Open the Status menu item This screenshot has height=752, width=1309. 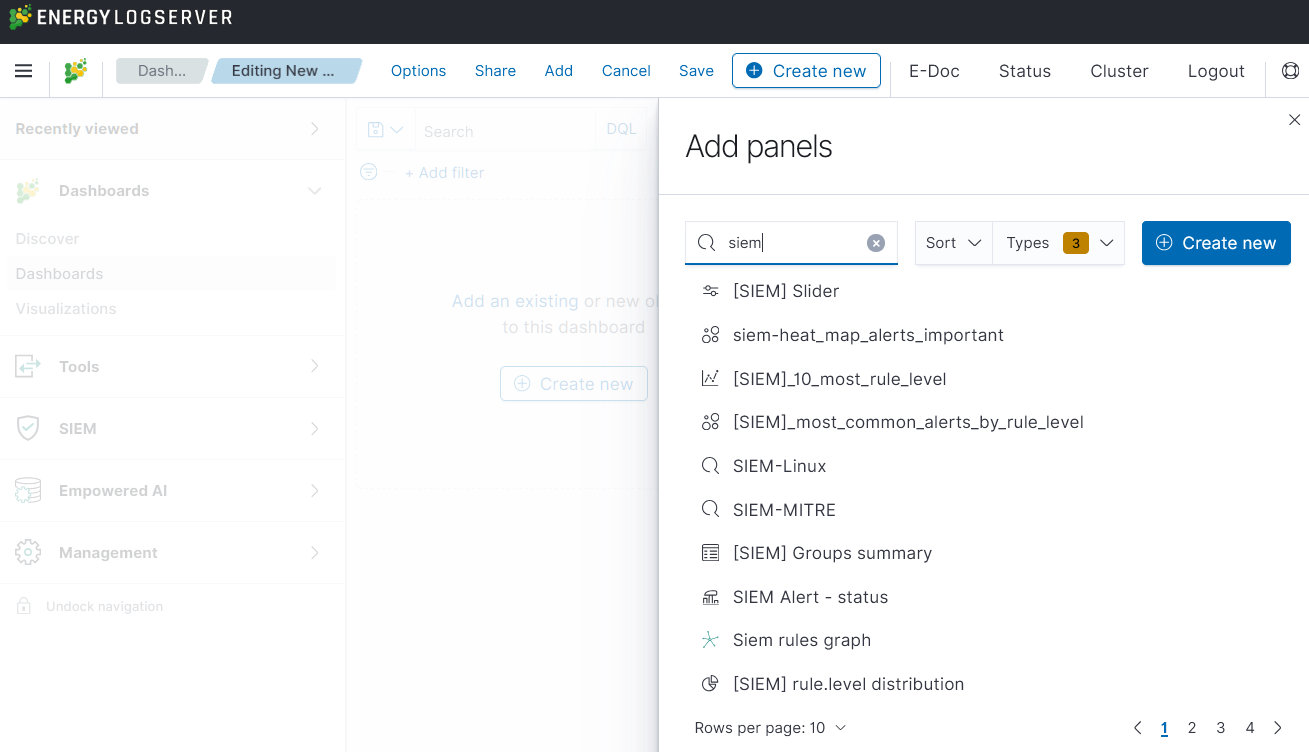(x=1025, y=71)
